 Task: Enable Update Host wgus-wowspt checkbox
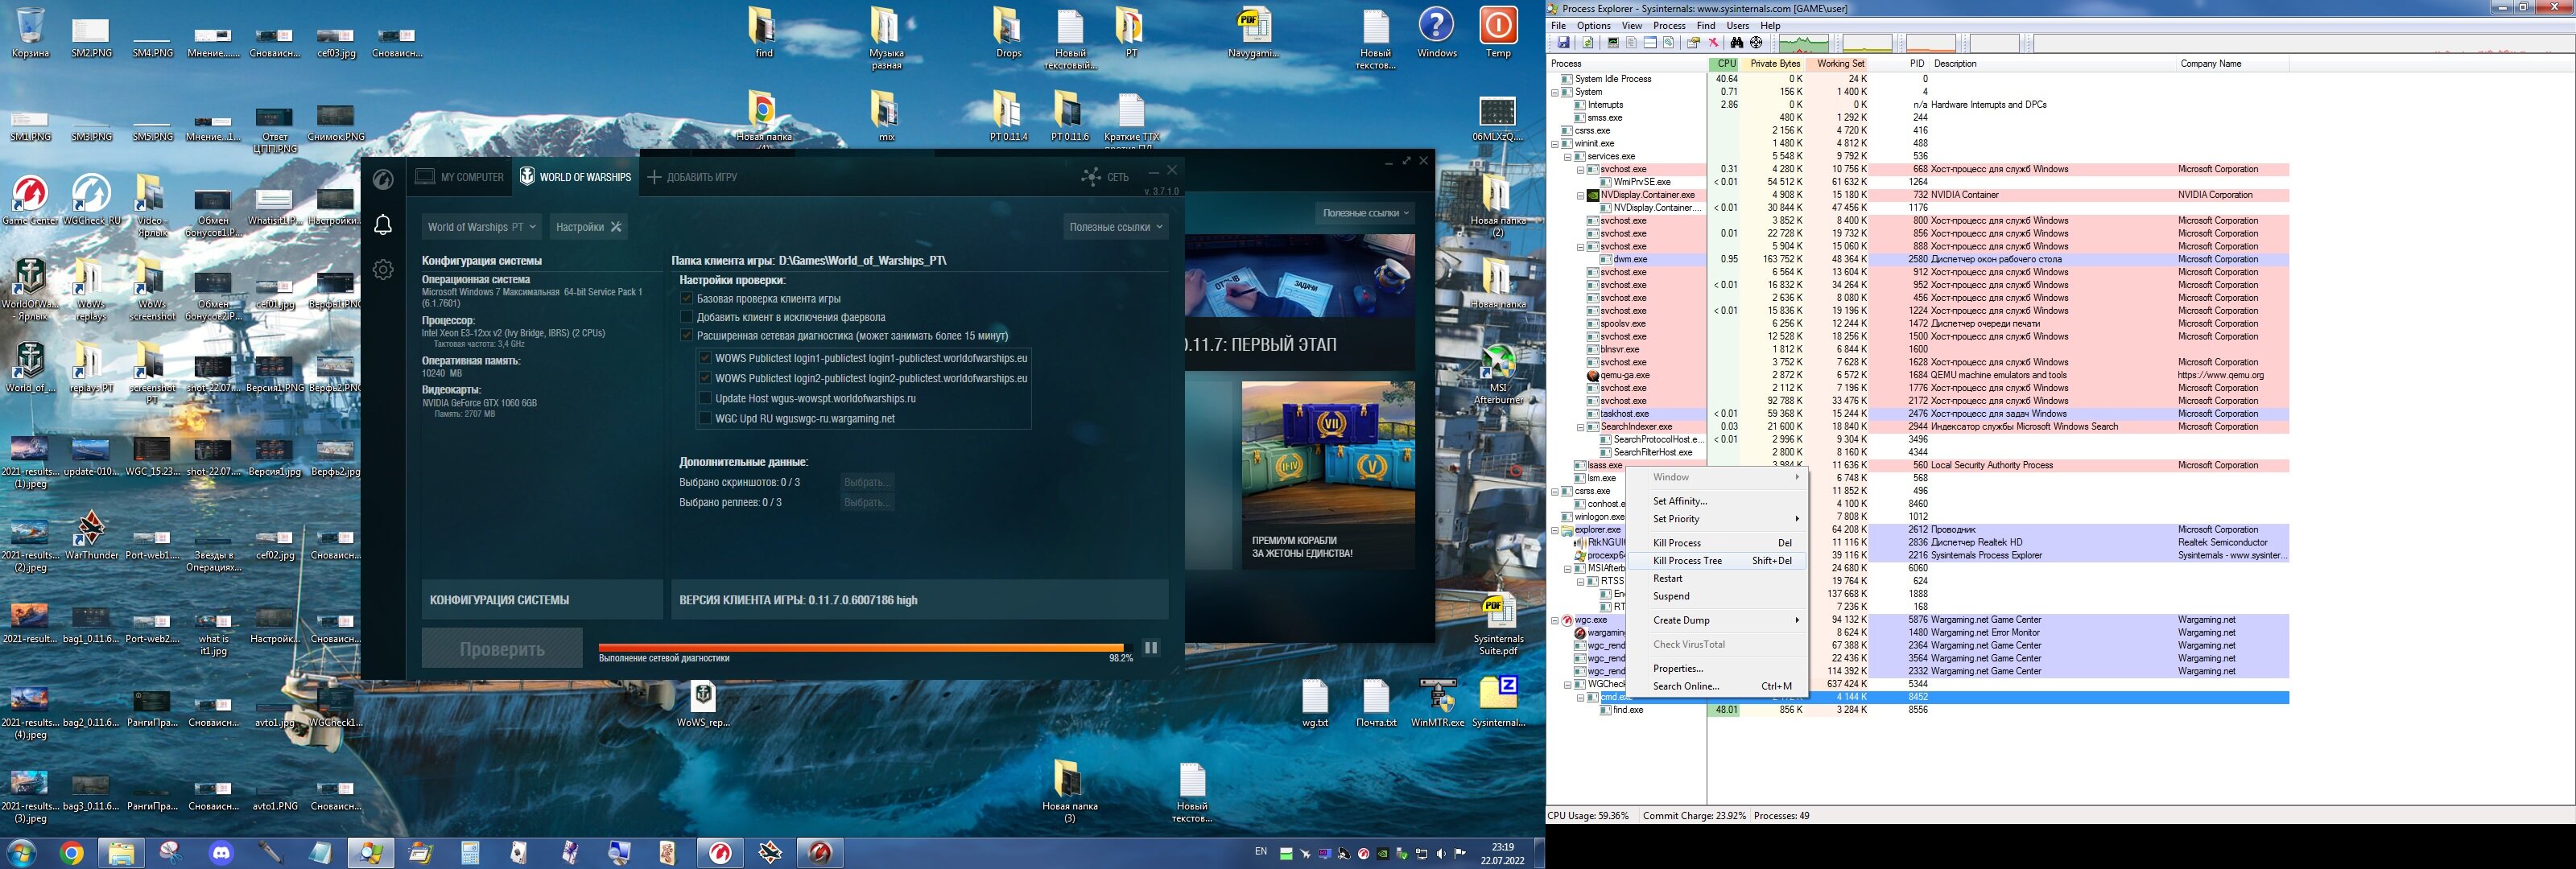705,398
